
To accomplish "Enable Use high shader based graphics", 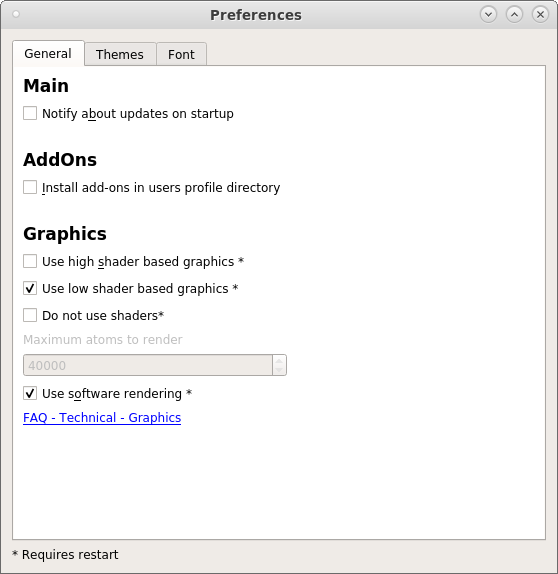I will (30, 261).
